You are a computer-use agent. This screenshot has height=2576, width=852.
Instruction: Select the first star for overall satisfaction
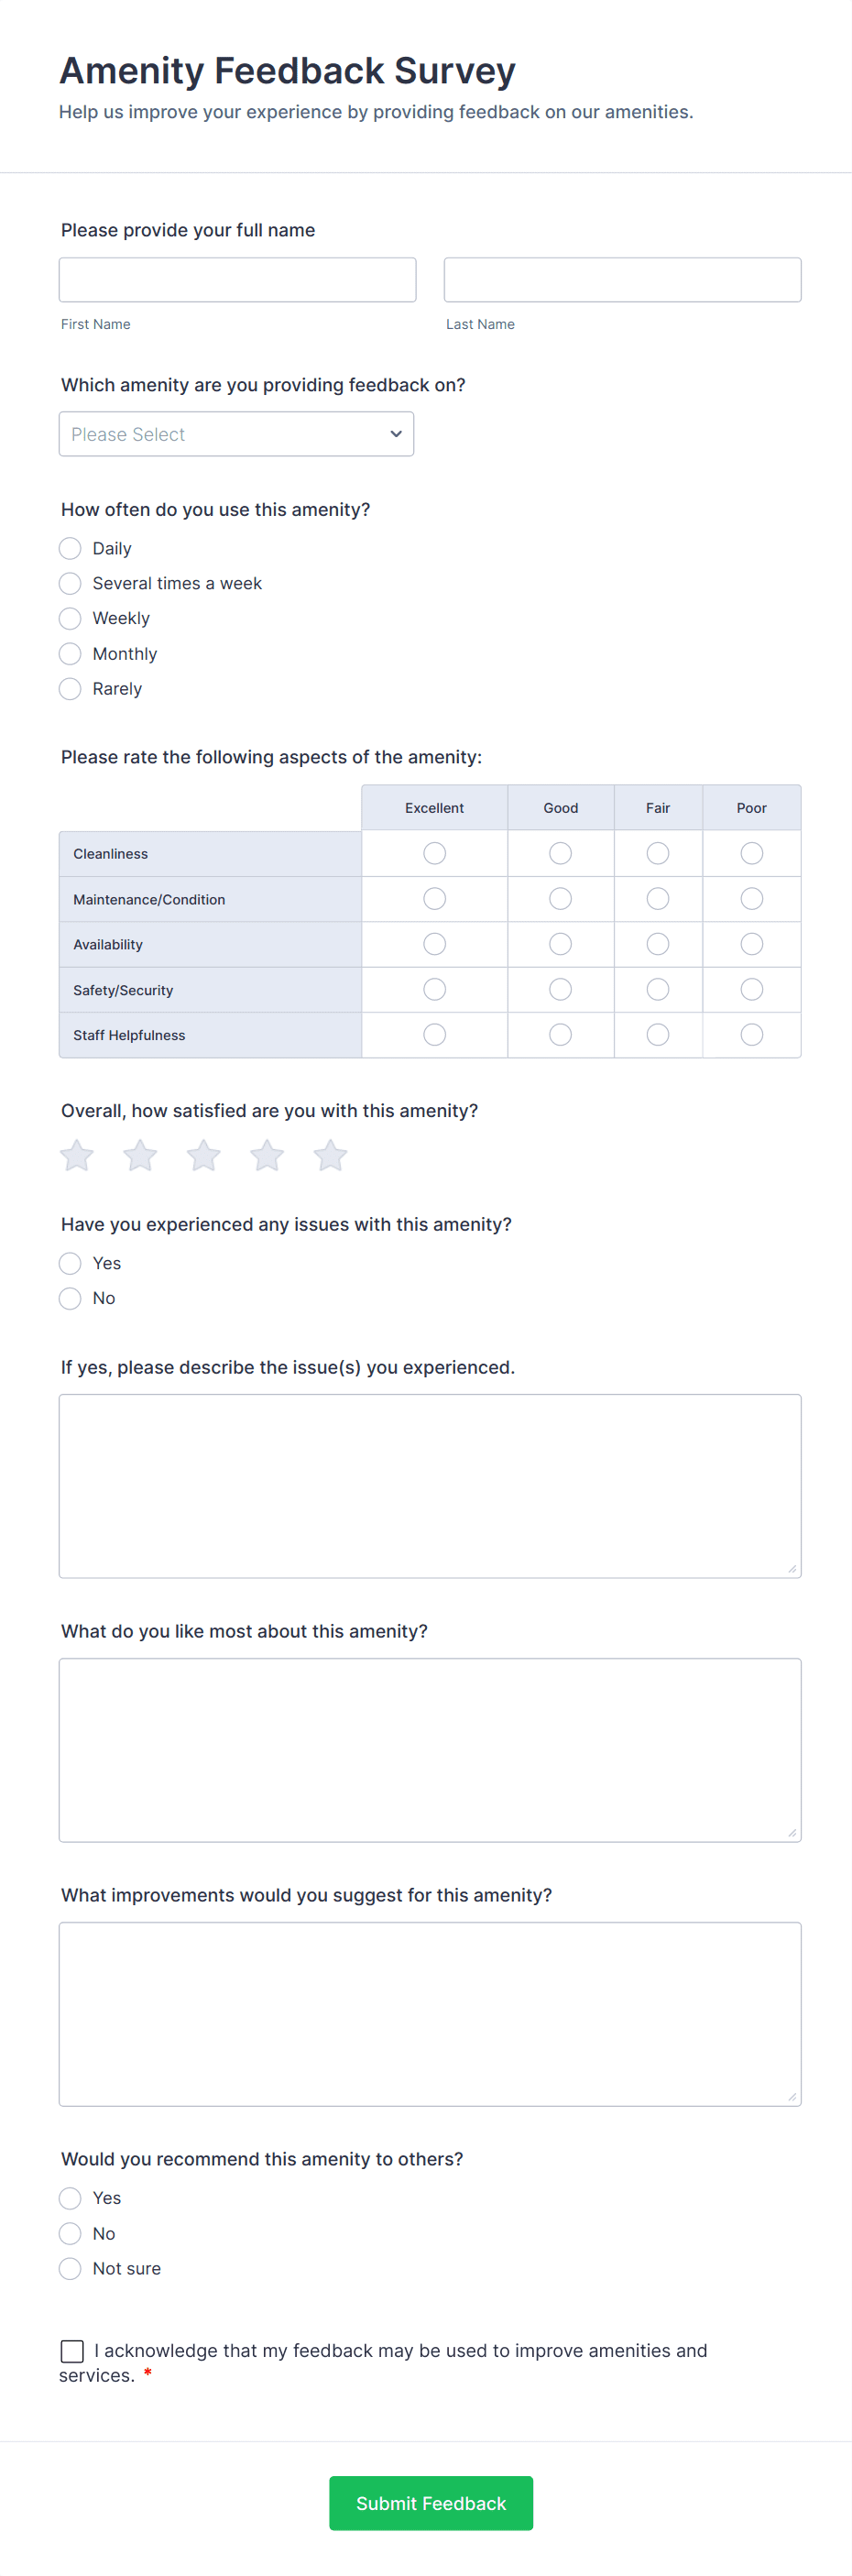(76, 1155)
